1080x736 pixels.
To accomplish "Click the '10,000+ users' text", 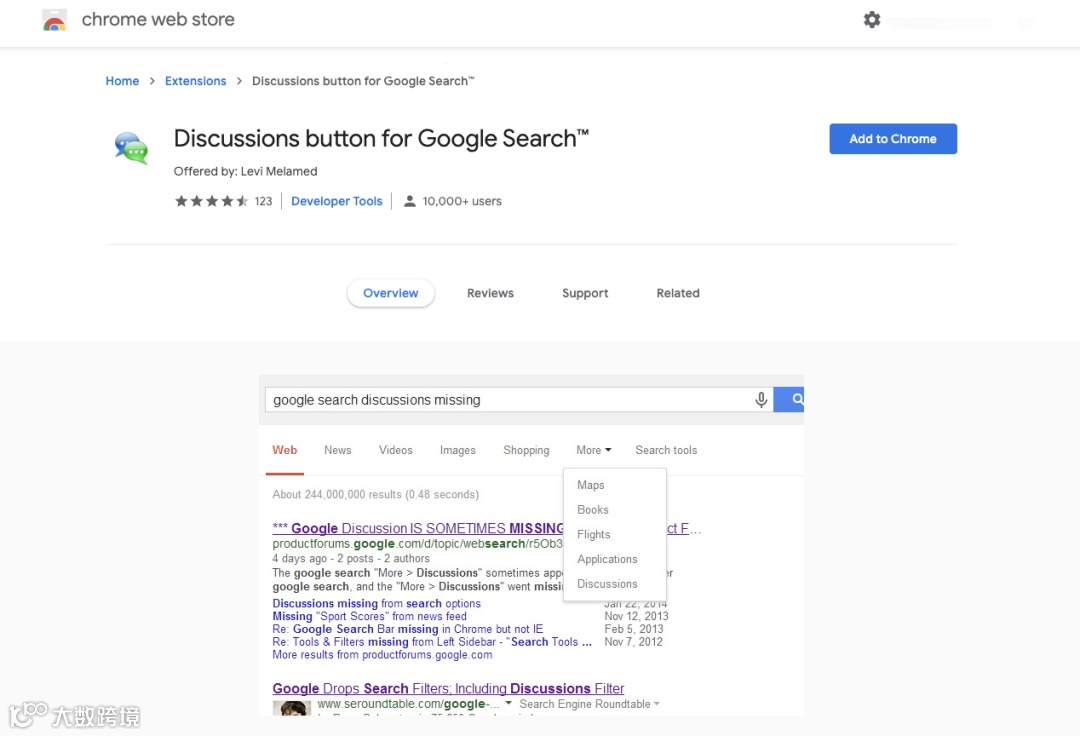I will click(462, 201).
